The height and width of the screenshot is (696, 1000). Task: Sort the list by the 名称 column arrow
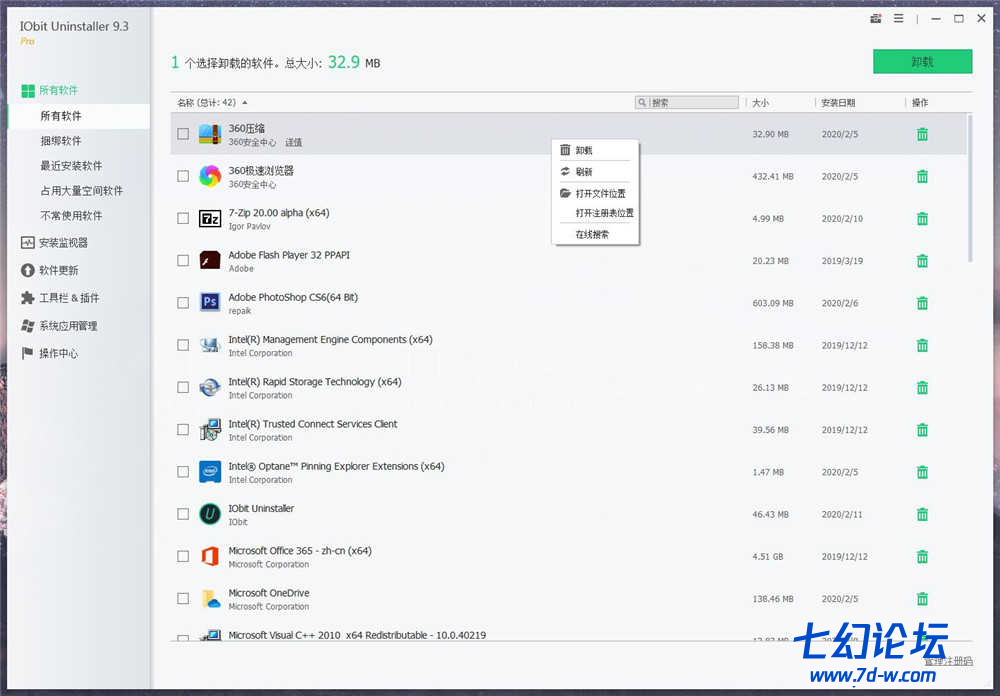pos(245,103)
